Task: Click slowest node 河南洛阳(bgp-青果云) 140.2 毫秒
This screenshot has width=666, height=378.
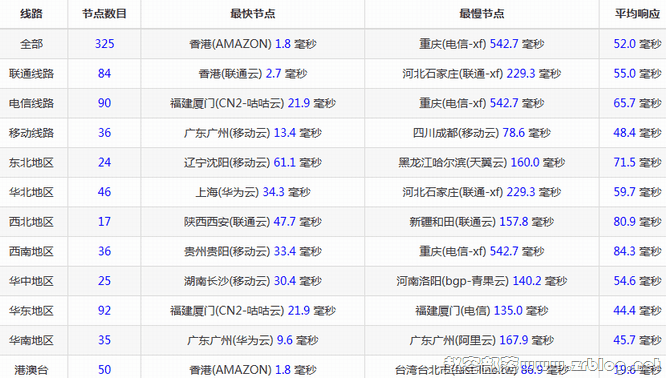Action: [482, 281]
